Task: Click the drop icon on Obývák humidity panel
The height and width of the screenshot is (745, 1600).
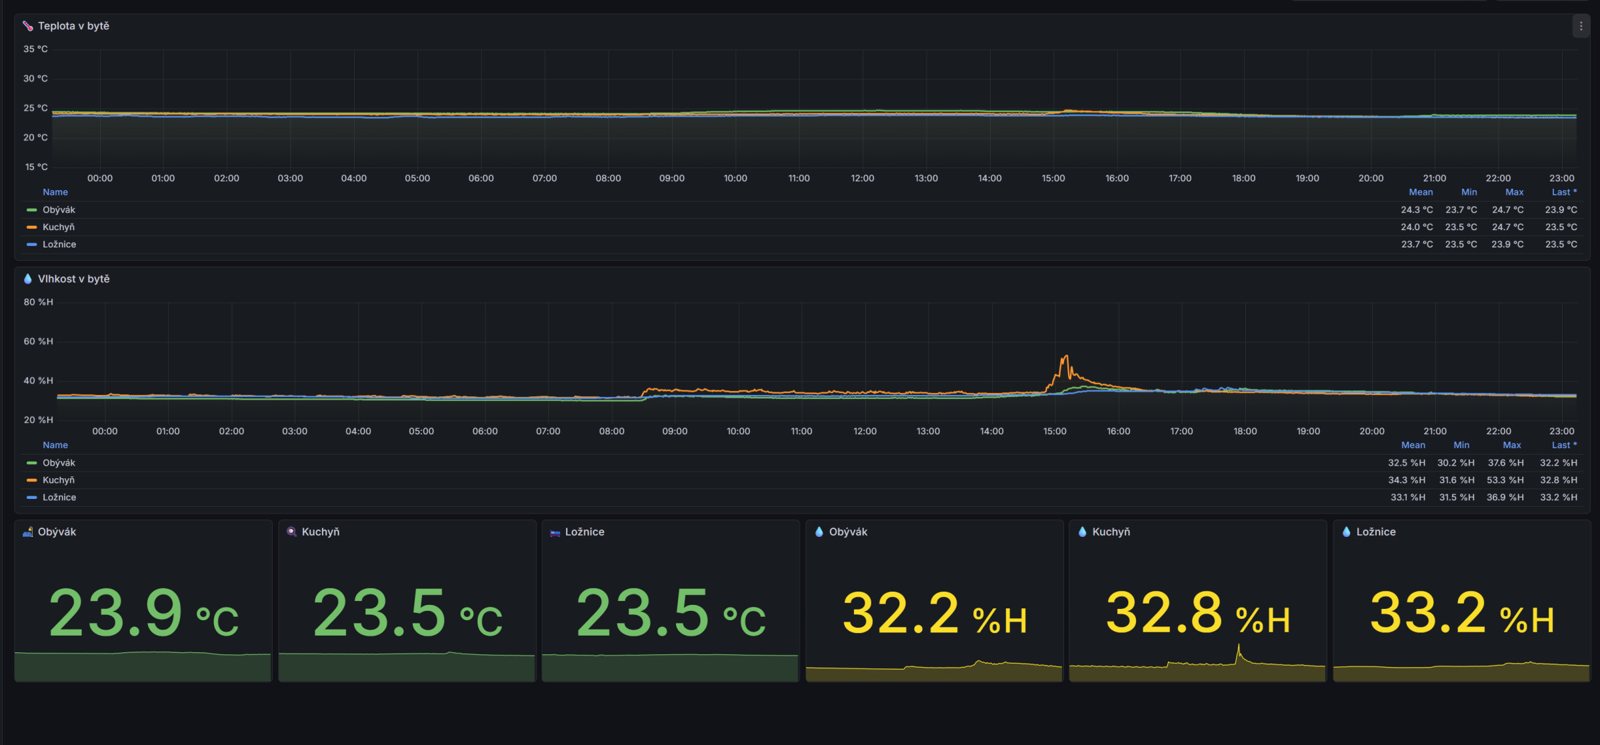Action: tap(819, 532)
